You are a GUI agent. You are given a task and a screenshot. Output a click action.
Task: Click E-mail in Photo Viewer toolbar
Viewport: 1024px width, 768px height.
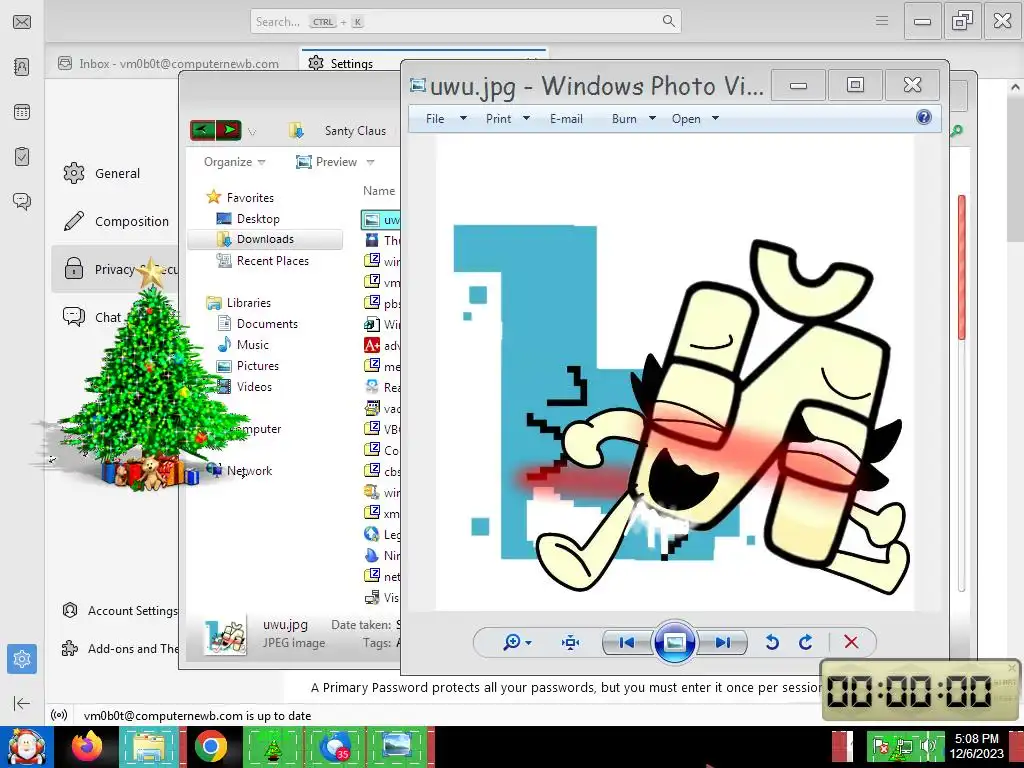(x=566, y=119)
